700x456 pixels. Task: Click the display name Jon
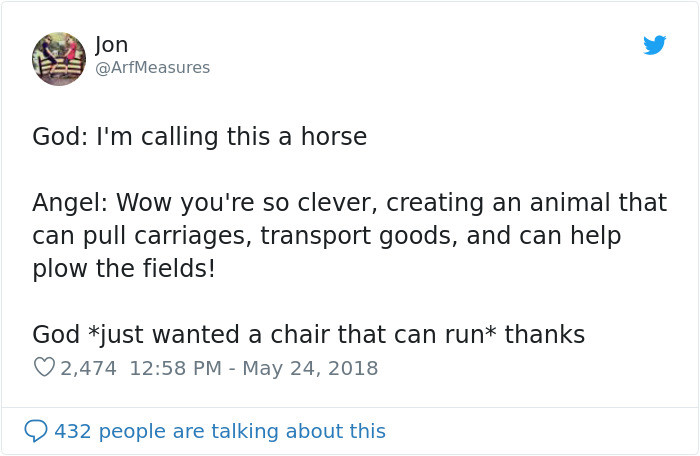coord(112,45)
